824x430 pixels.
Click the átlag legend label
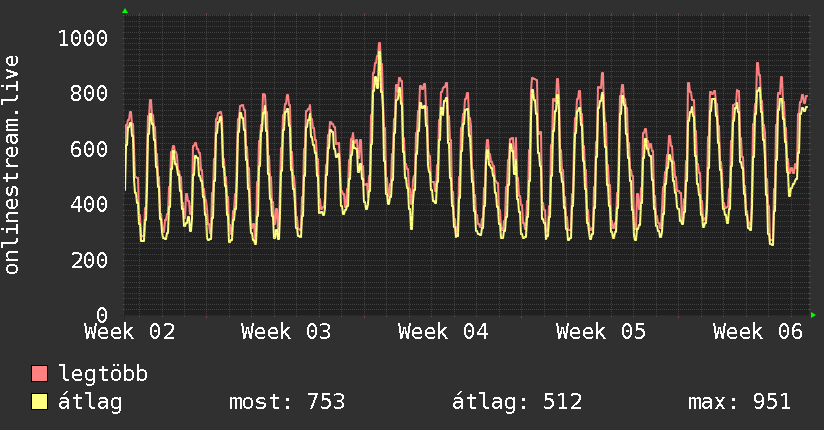90,402
